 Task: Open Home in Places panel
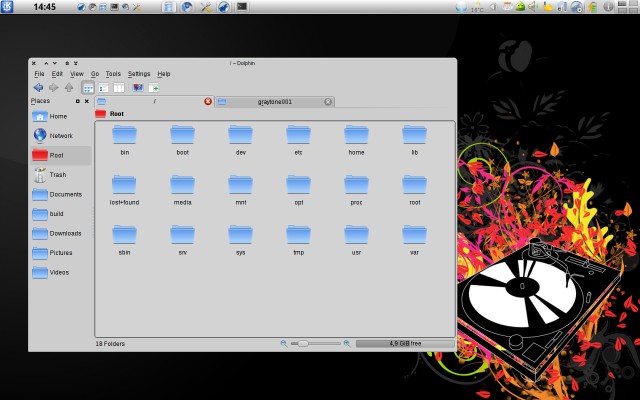61,116
